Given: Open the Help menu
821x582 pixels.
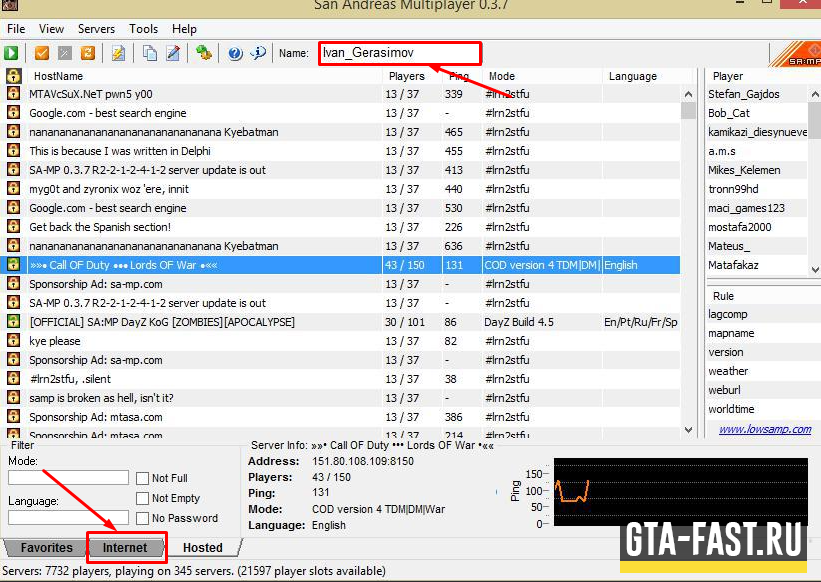Looking at the screenshot, I should pos(184,29).
